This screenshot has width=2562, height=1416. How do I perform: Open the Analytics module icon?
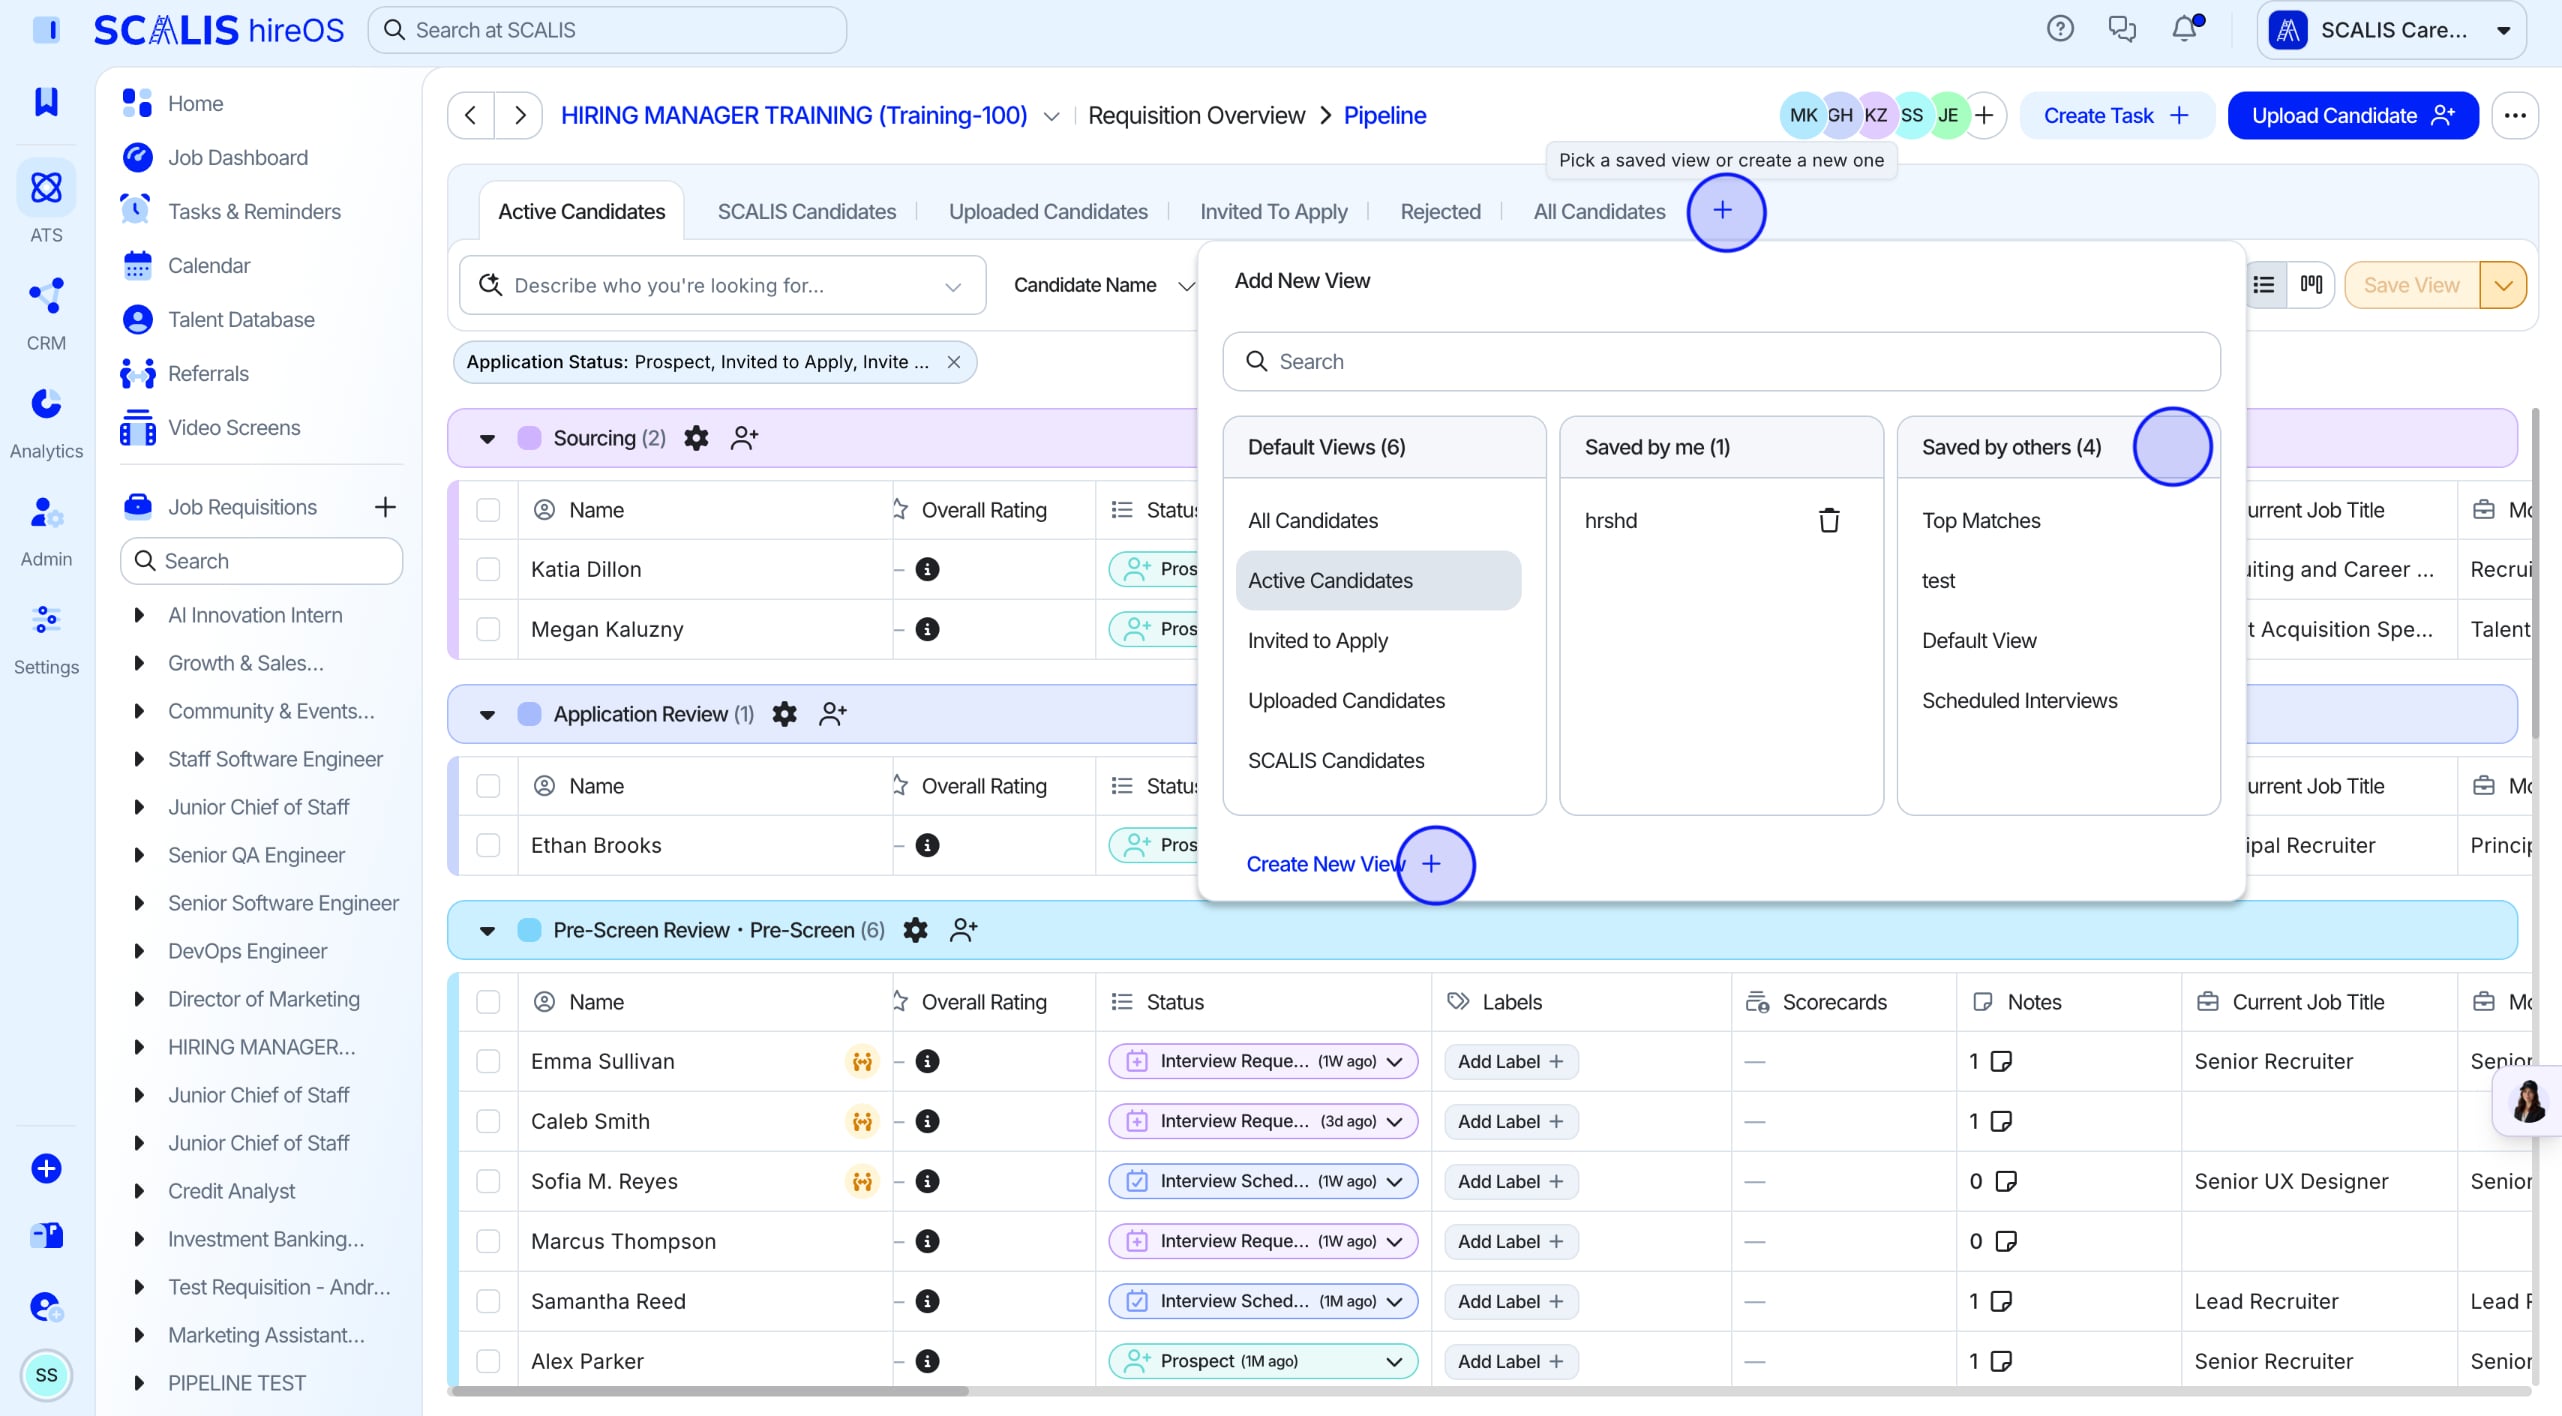pos(46,404)
